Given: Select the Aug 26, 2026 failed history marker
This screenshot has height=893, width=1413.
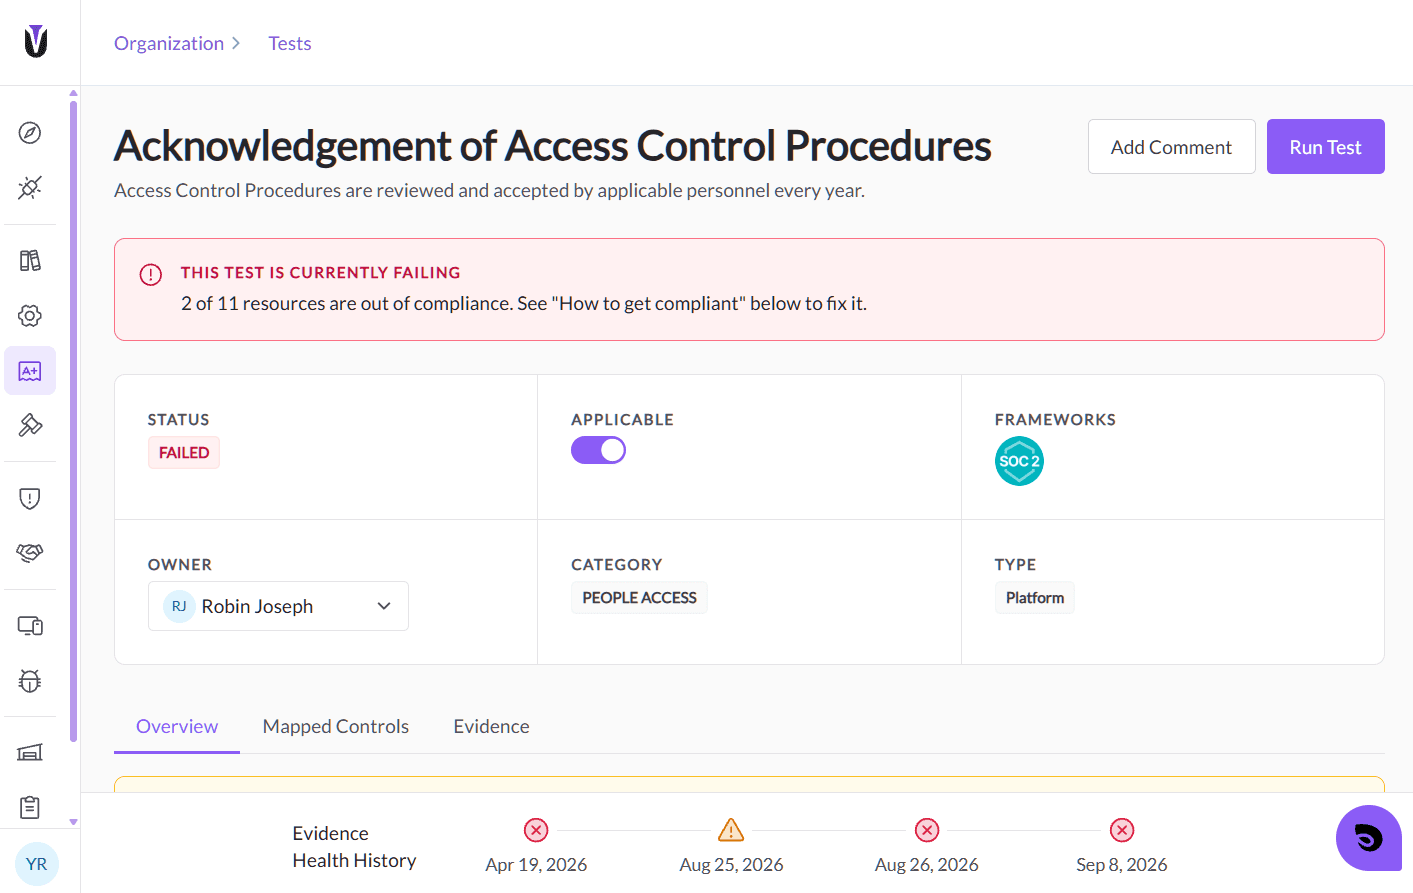Looking at the screenshot, I should click(x=927, y=830).
